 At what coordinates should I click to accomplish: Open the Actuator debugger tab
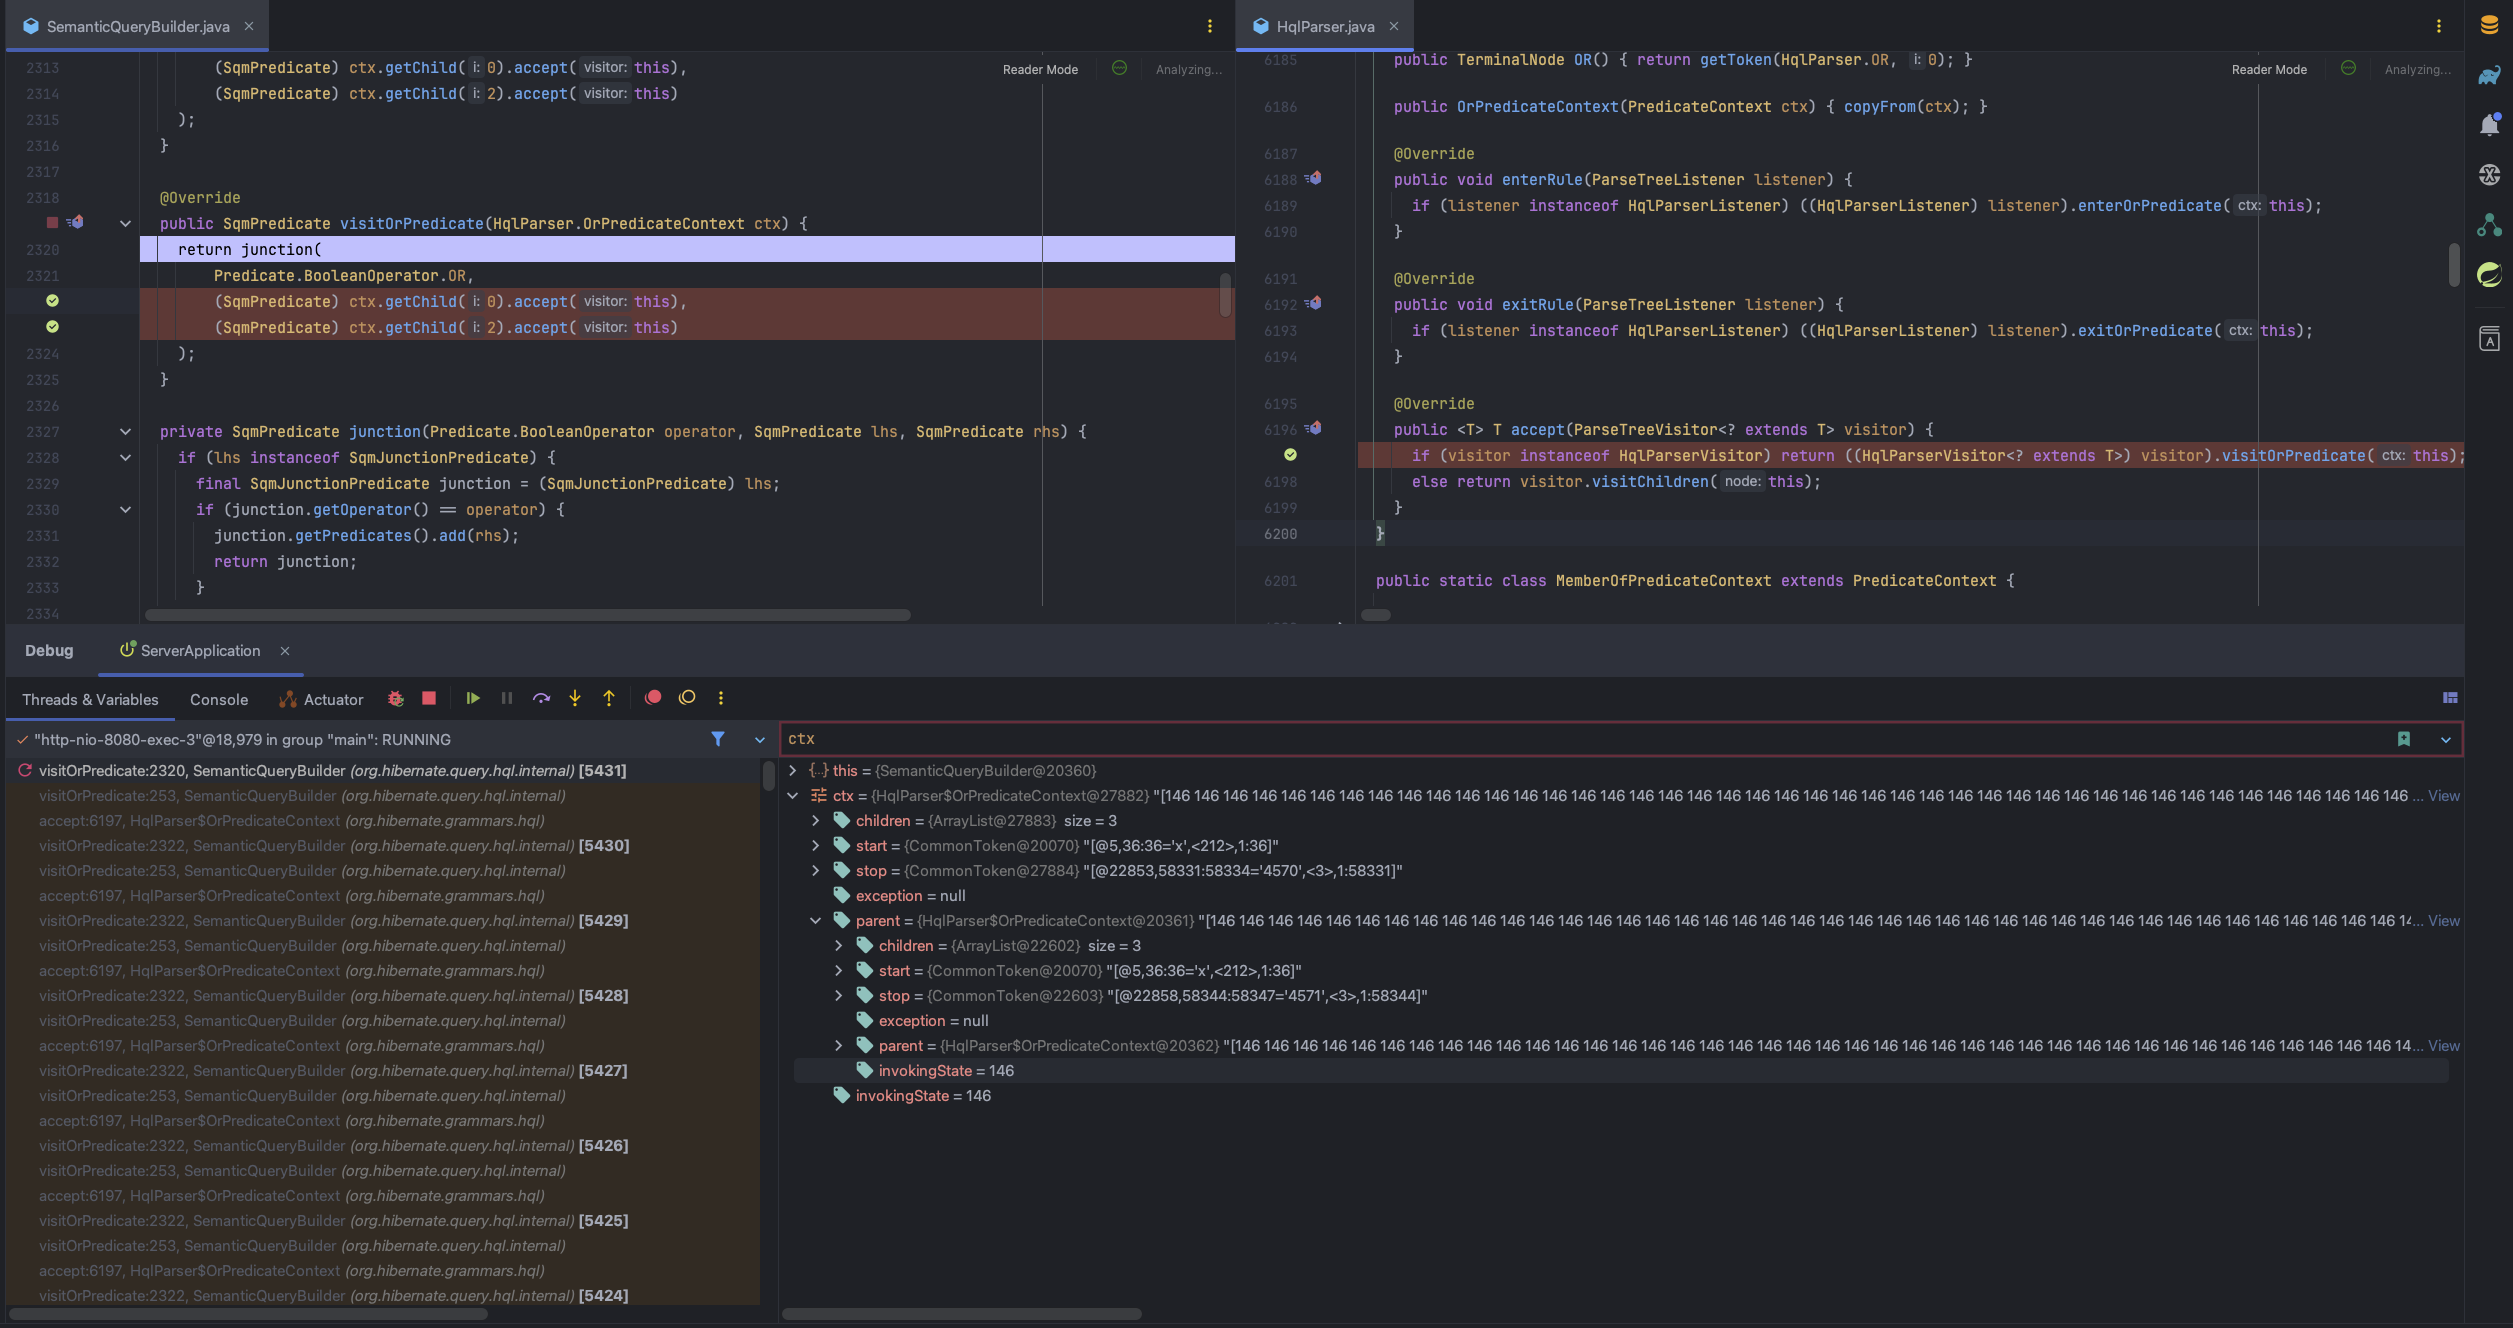click(321, 699)
